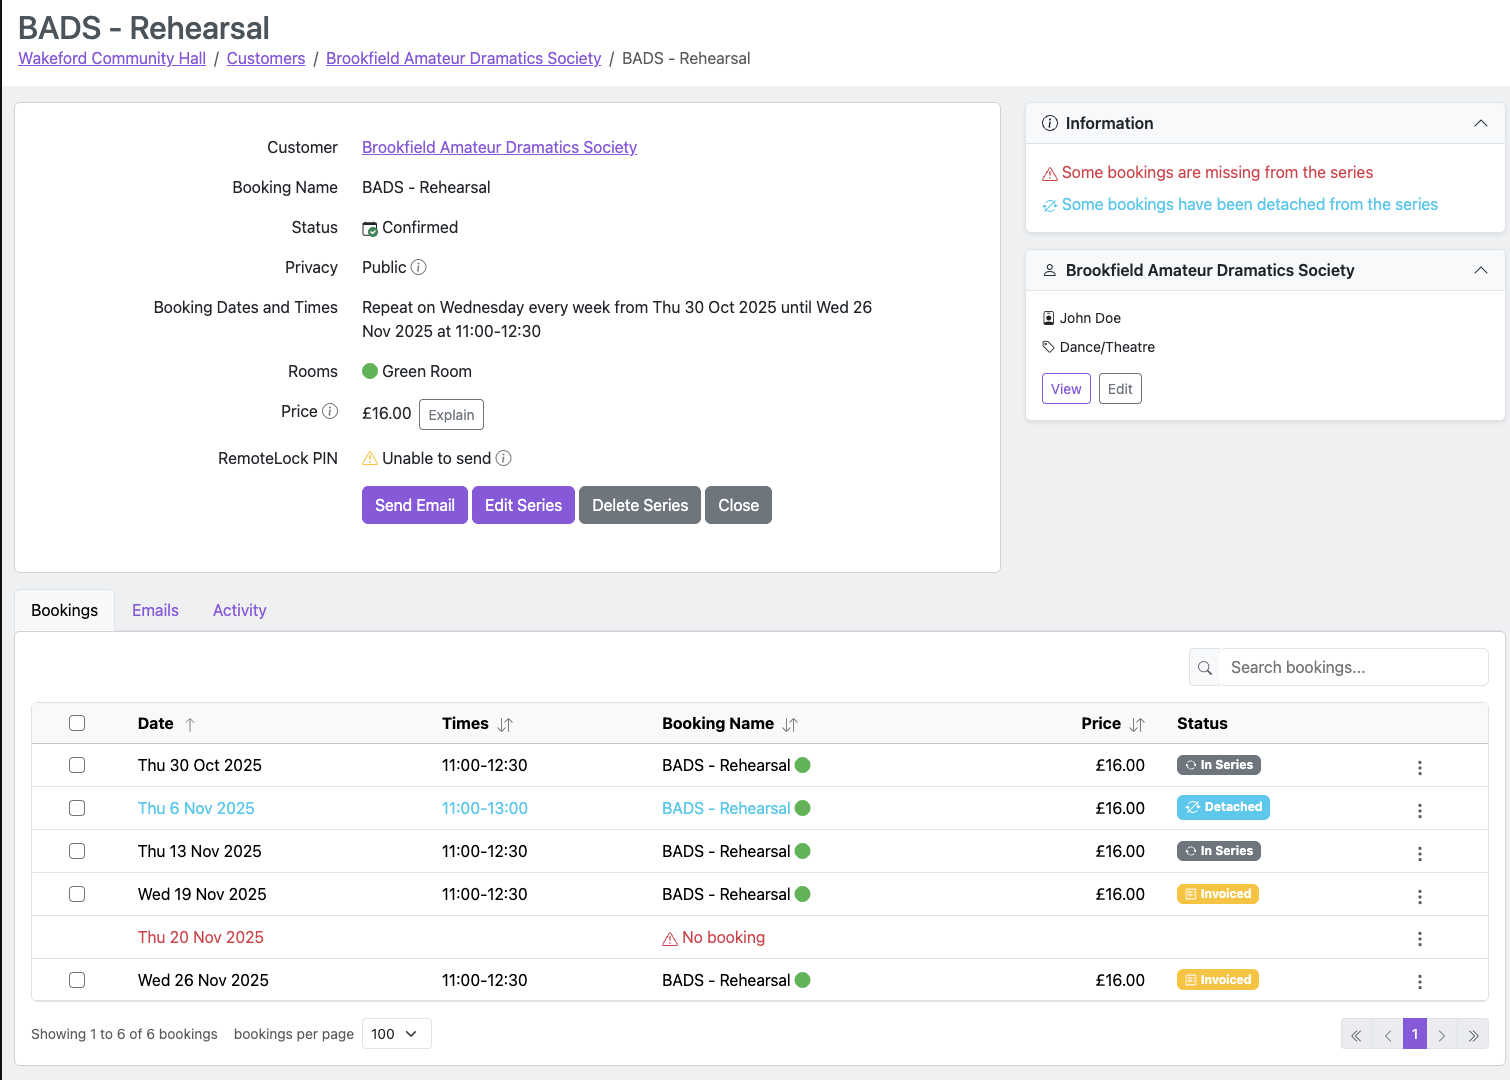
Task: Click the Edit Series button
Action: [523, 505]
